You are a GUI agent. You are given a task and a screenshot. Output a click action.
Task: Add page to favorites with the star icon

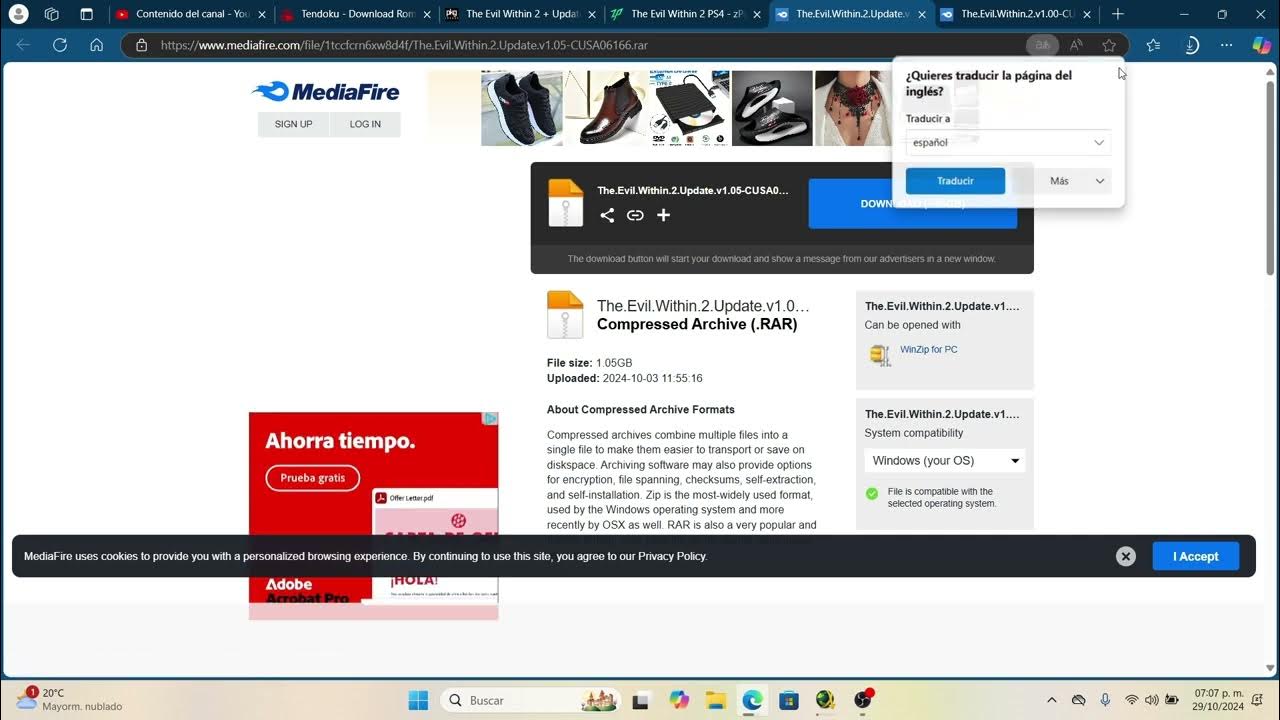[x=1109, y=45]
